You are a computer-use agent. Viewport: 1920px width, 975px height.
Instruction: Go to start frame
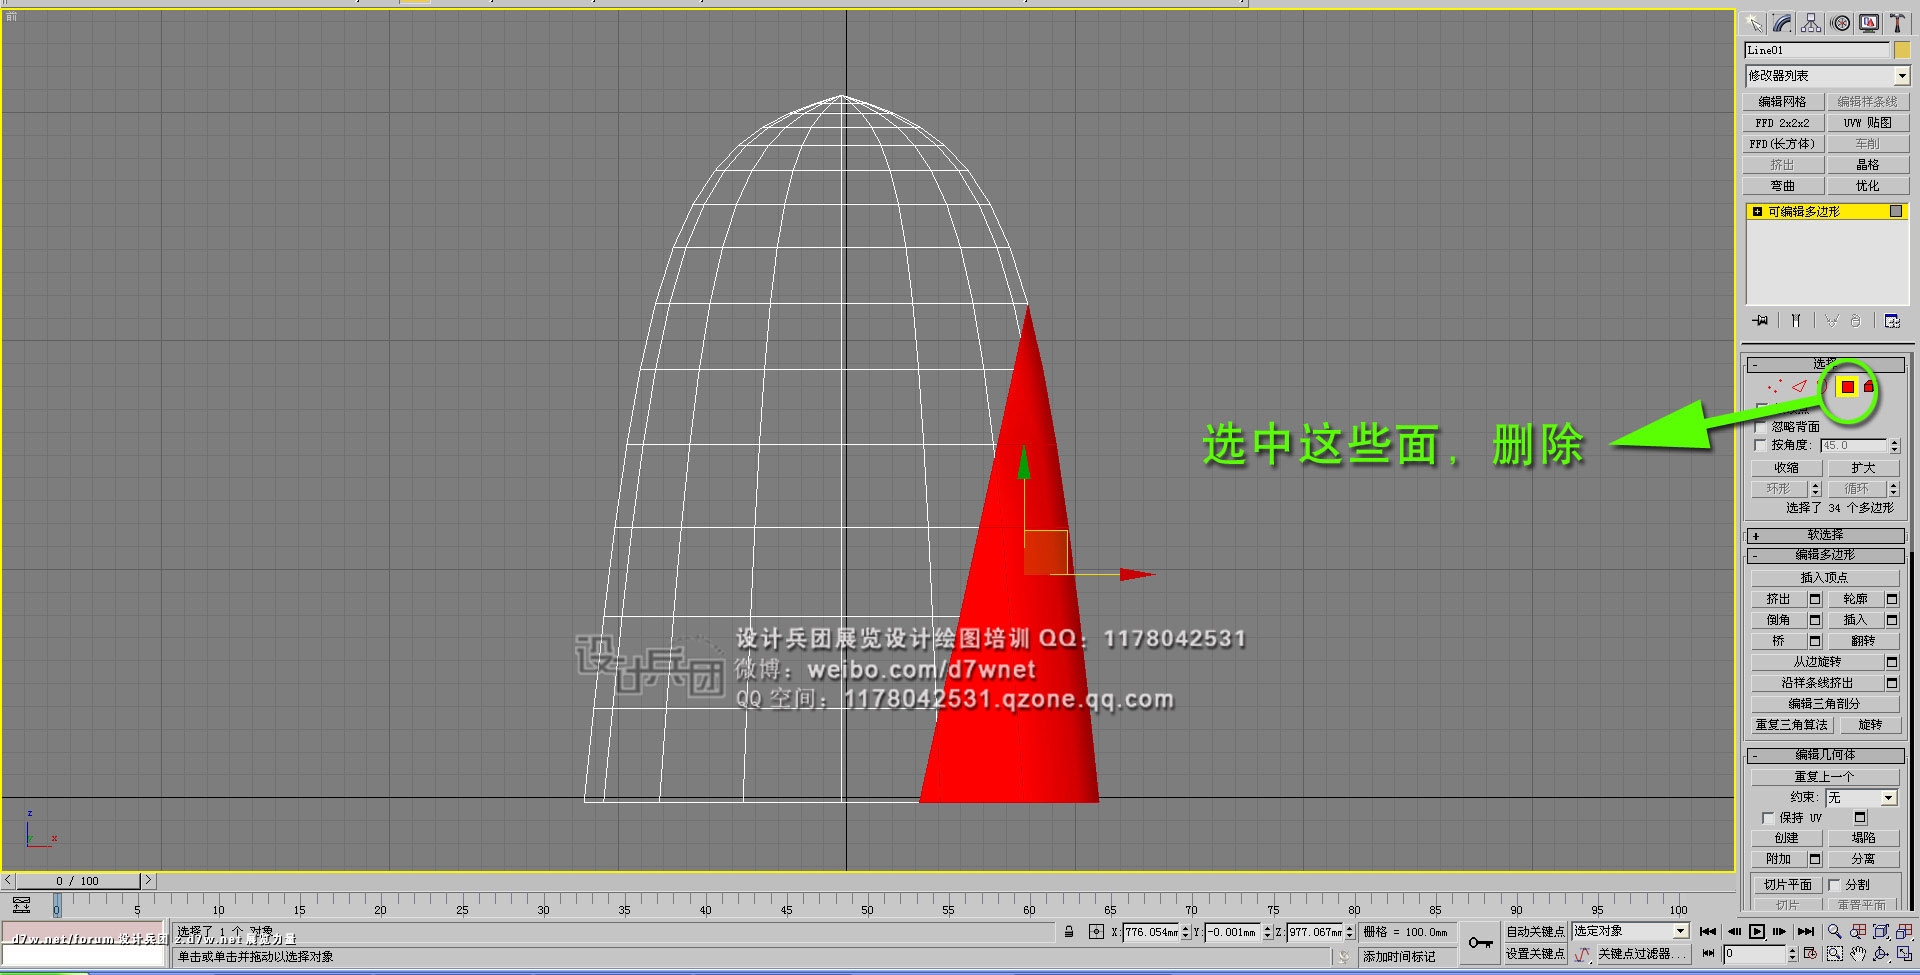coord(1708,931)
